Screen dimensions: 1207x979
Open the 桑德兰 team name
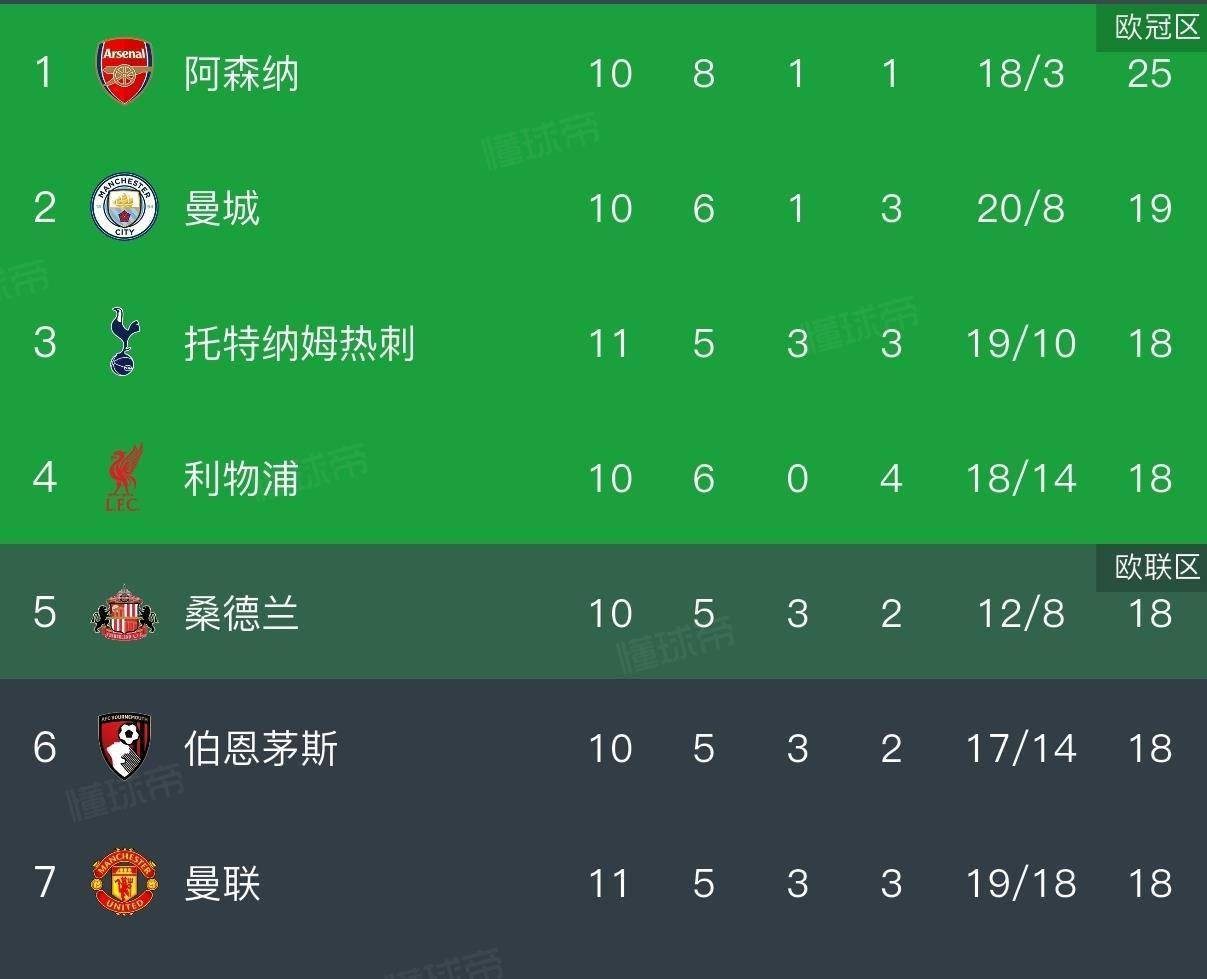[x=241, y=614]
